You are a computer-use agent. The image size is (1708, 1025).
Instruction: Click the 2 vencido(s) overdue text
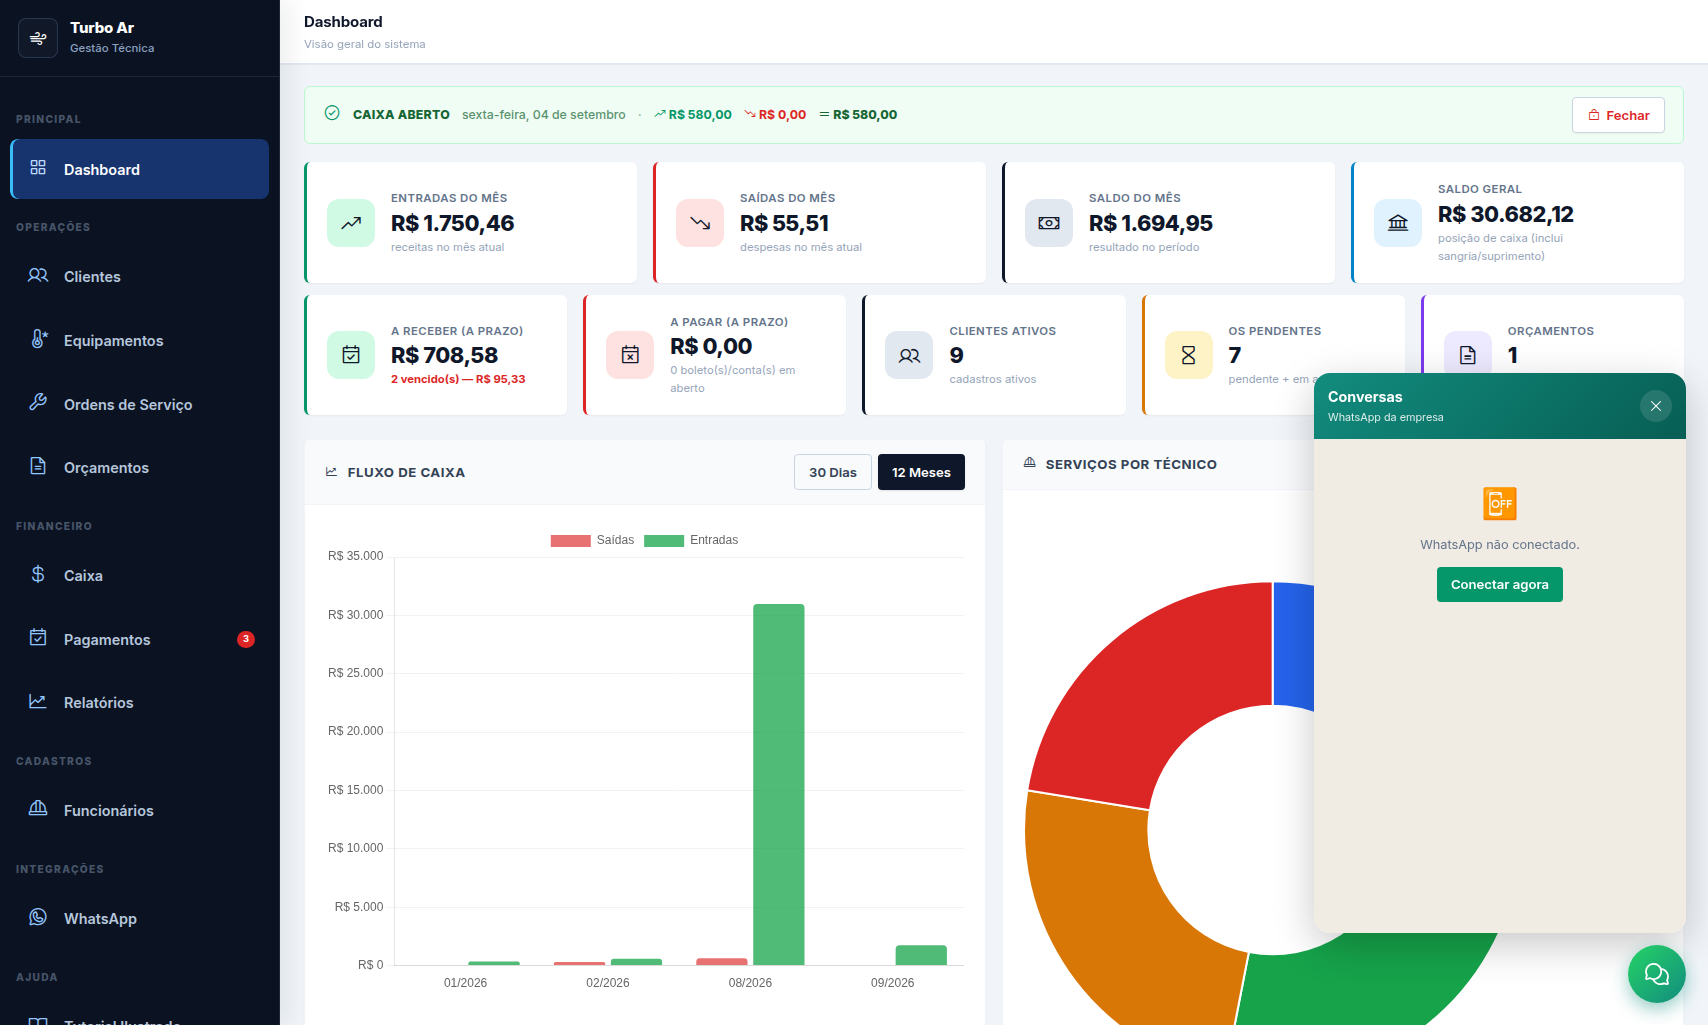[458, 379]
